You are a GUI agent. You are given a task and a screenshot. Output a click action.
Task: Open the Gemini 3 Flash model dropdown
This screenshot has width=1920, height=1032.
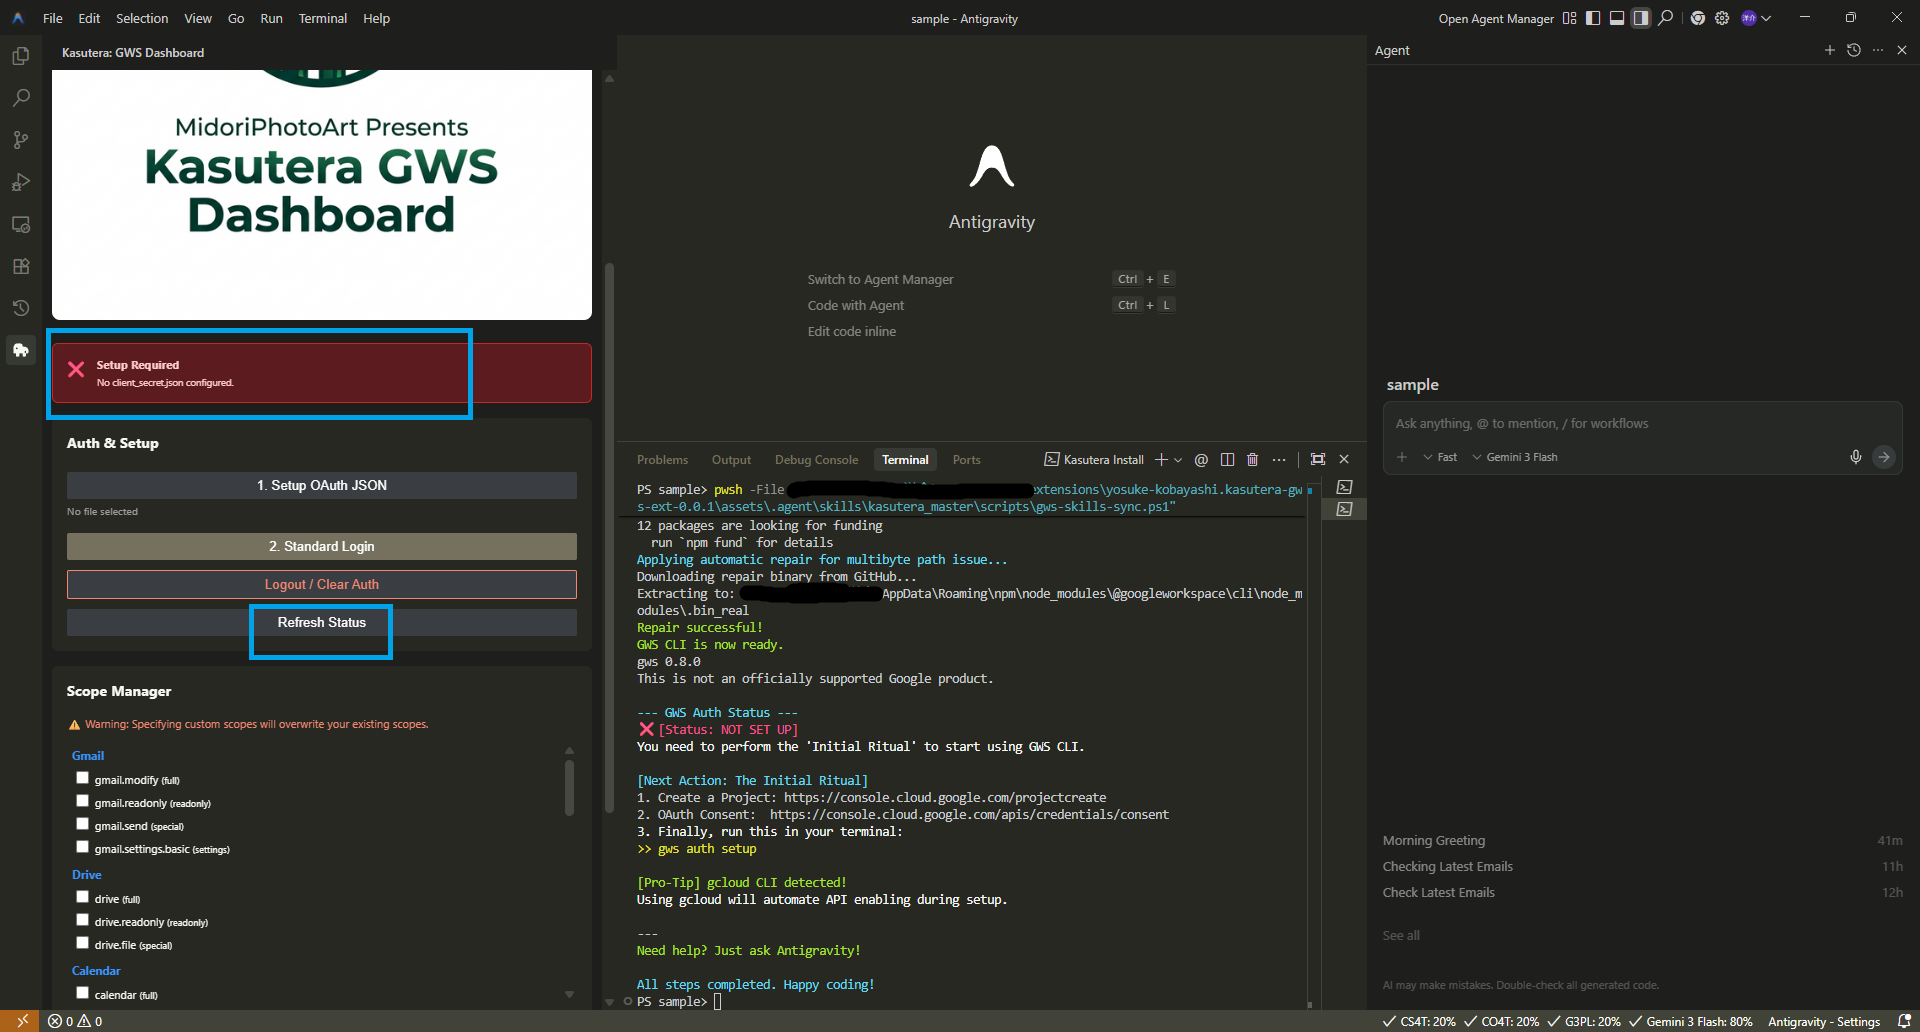click(x=1514, y=457)
